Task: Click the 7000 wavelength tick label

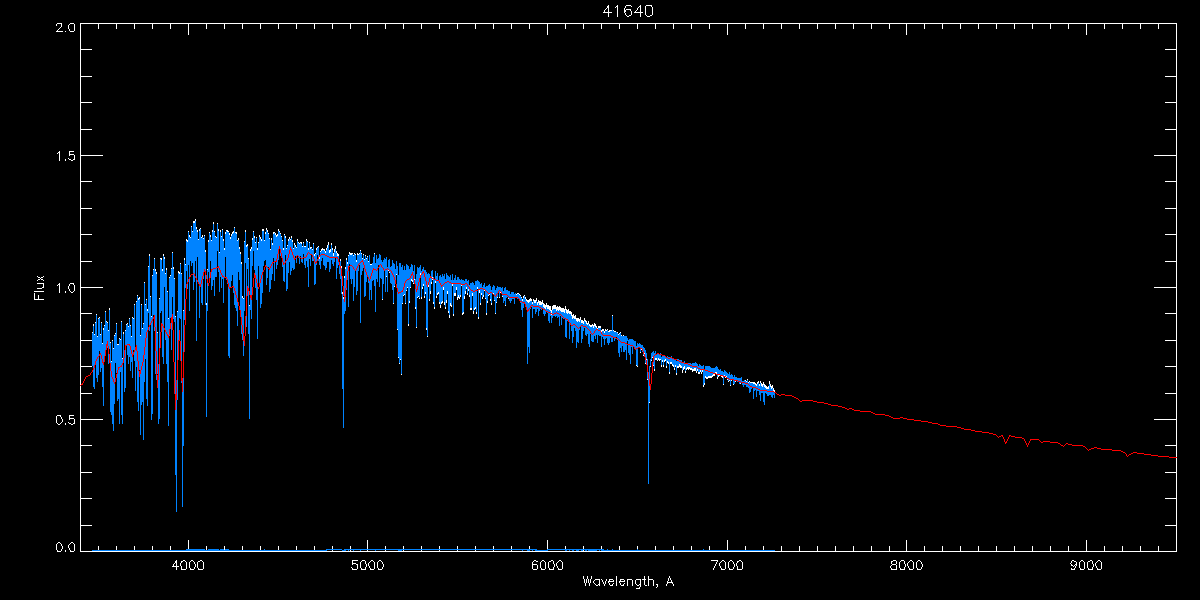Action: (x=727, y=564)
